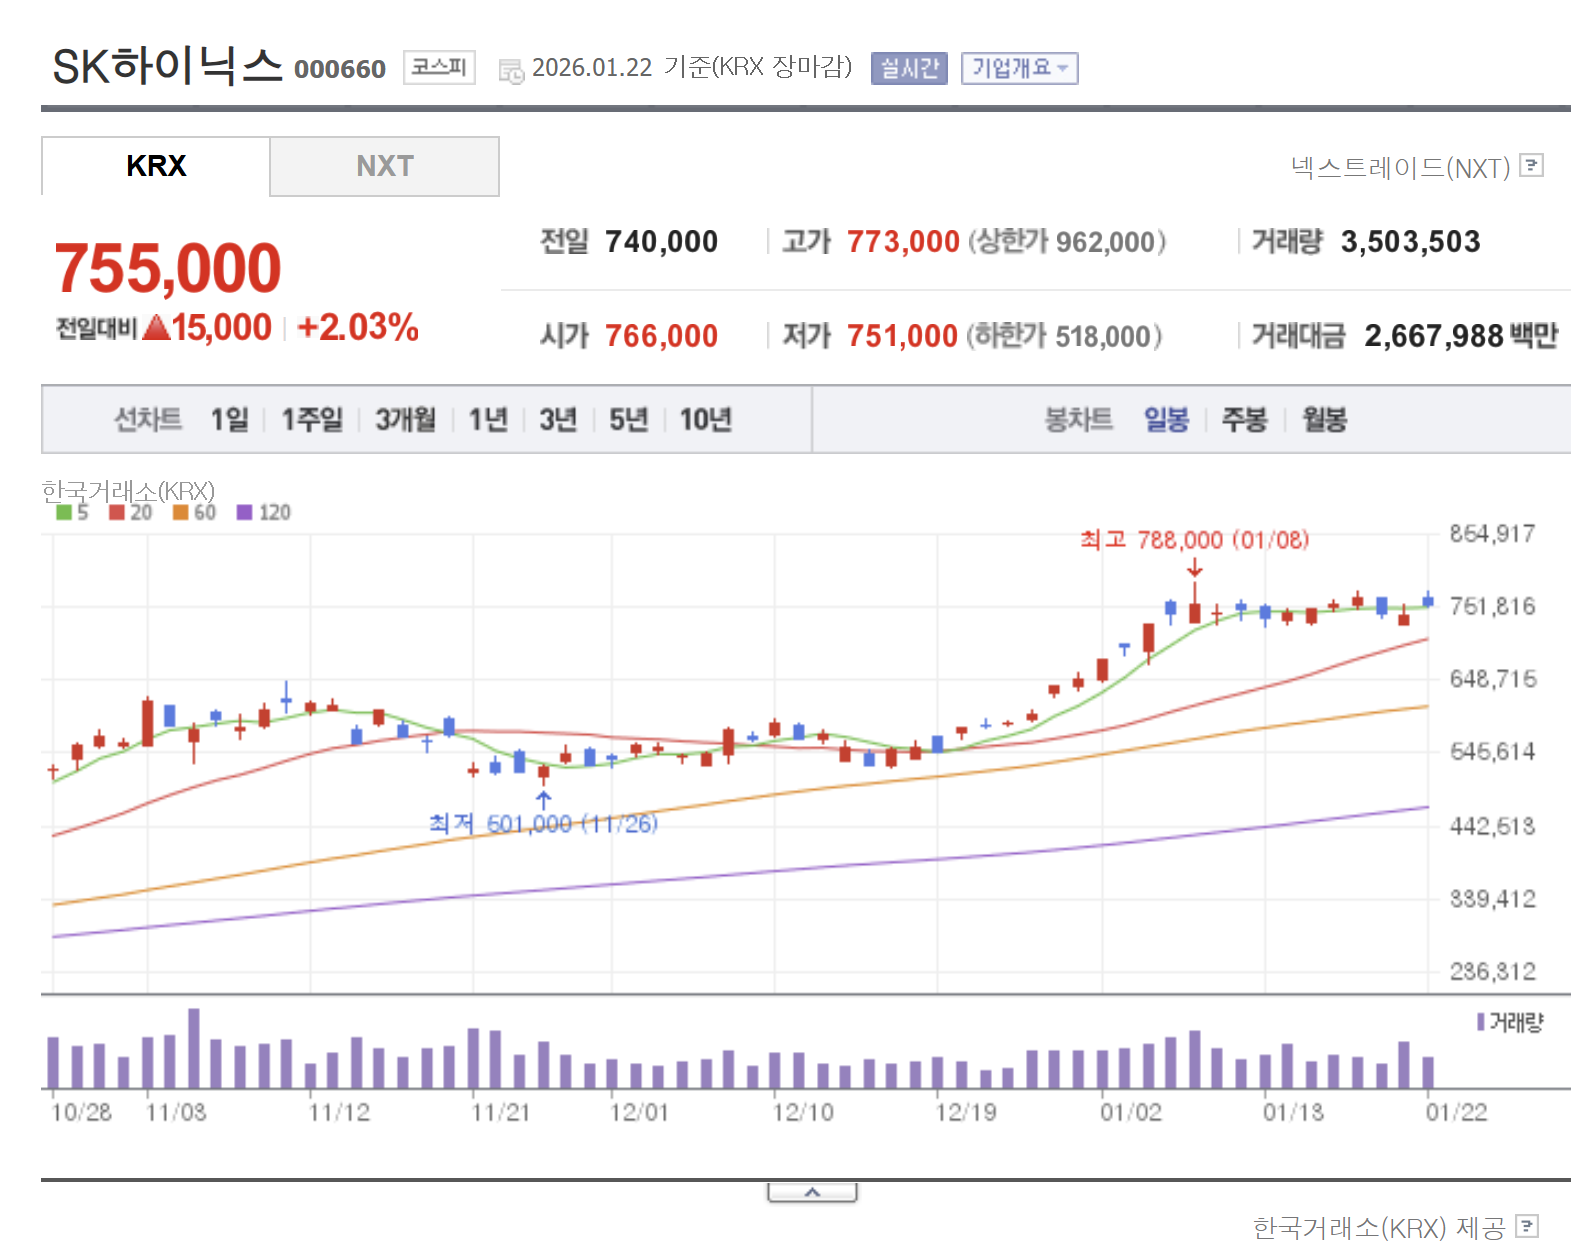The image size is (1571, 1251).
Task: Click the 하한가 518,000 text
Action: pos(1064,336)
